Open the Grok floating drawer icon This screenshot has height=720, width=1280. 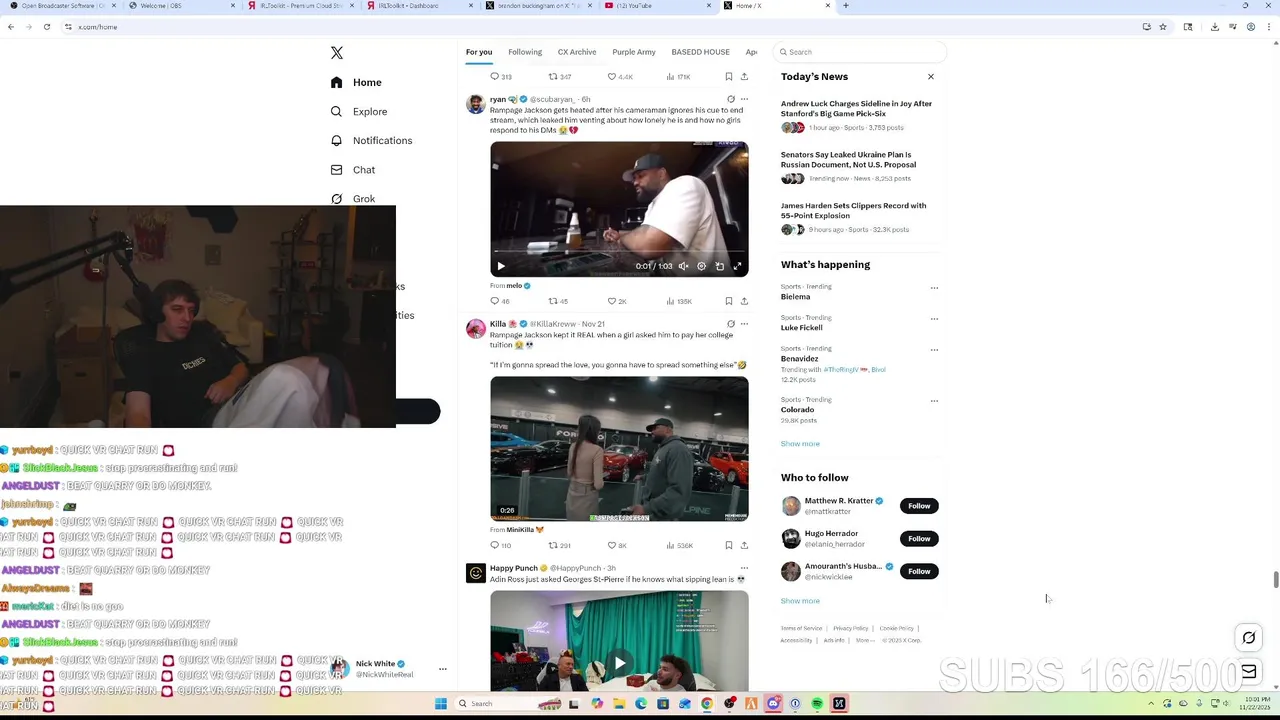pos(1249,638)
